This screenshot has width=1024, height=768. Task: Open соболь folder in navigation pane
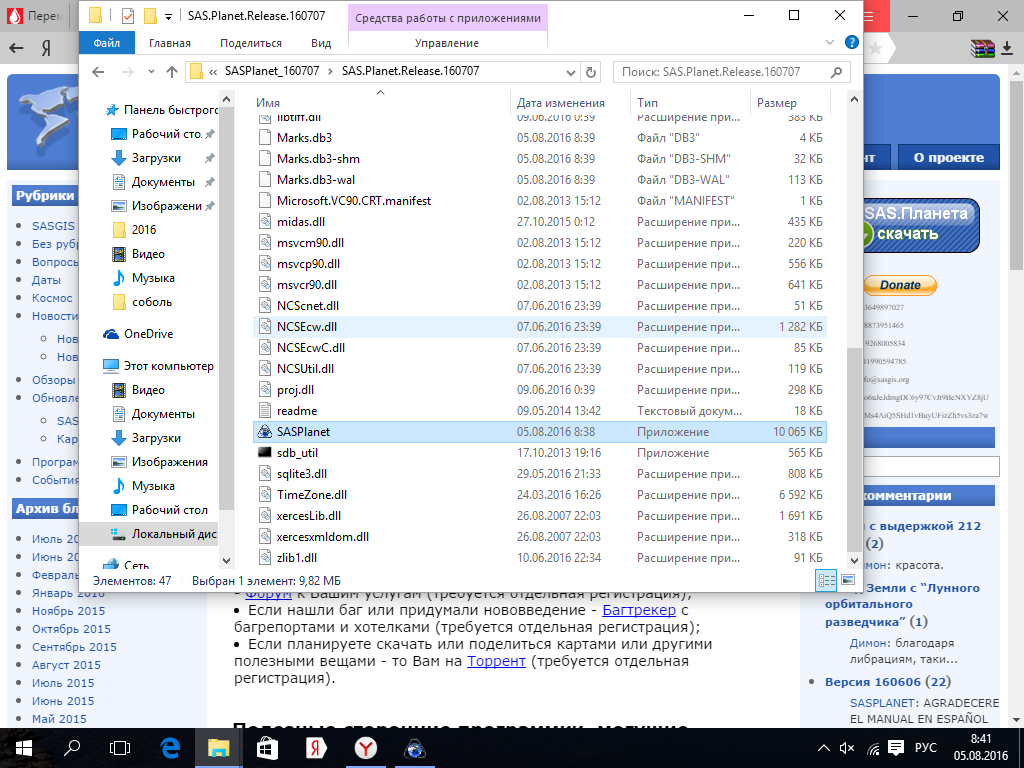(x=152, y=302)
